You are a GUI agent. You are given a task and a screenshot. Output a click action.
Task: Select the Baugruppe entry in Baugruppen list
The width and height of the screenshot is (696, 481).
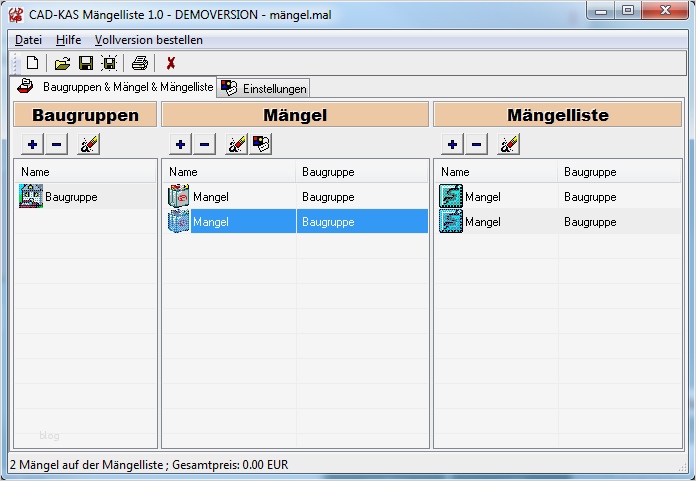click(x=86, y=197)
